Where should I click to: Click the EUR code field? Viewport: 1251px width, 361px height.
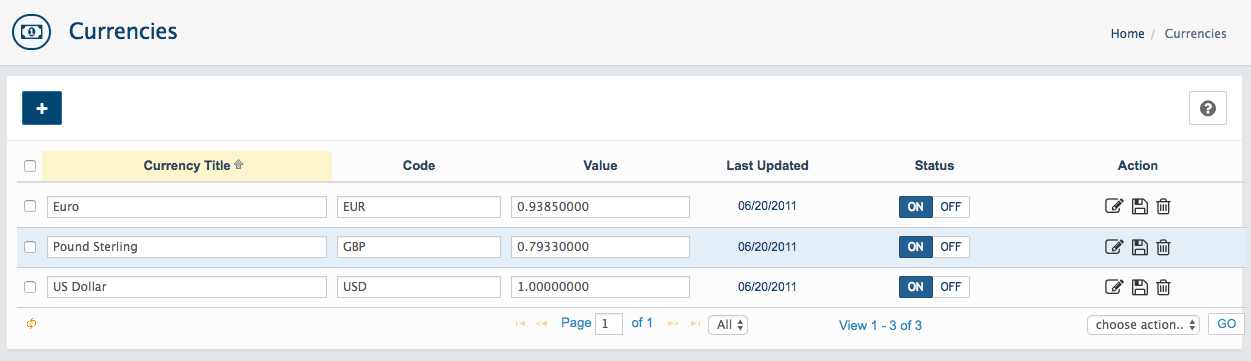(x=419, y=206)
